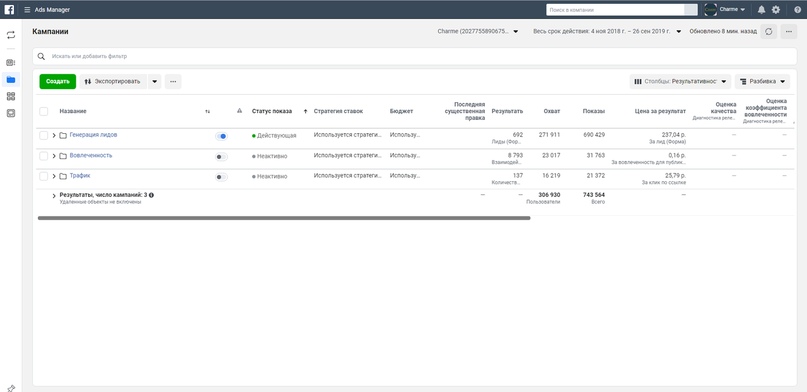807x392 pixels.
Task: Click the refresh data button
Action: click(x=768, y=31)
